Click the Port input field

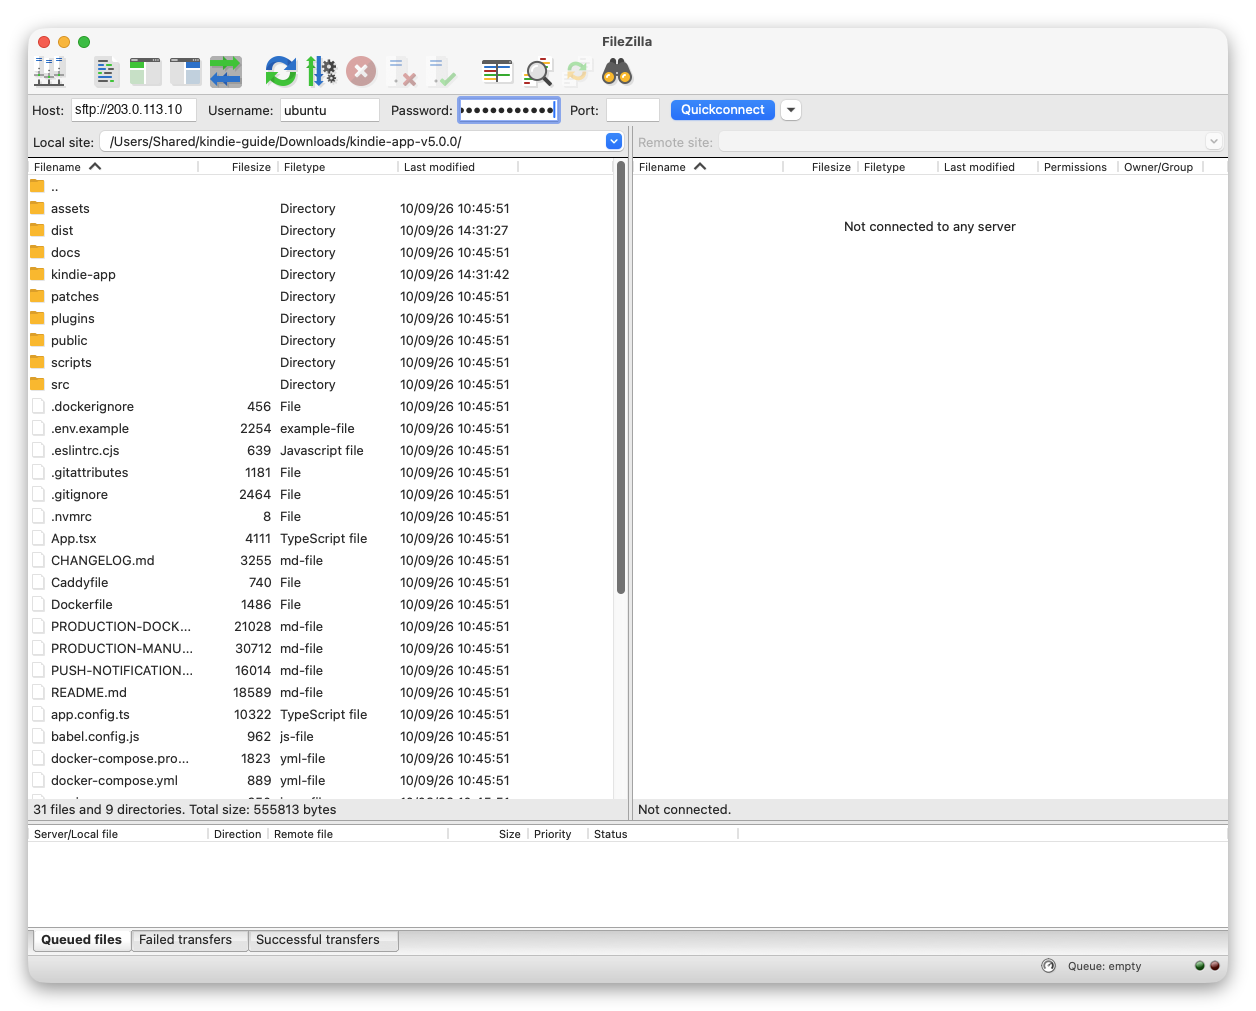pos(633,110)
